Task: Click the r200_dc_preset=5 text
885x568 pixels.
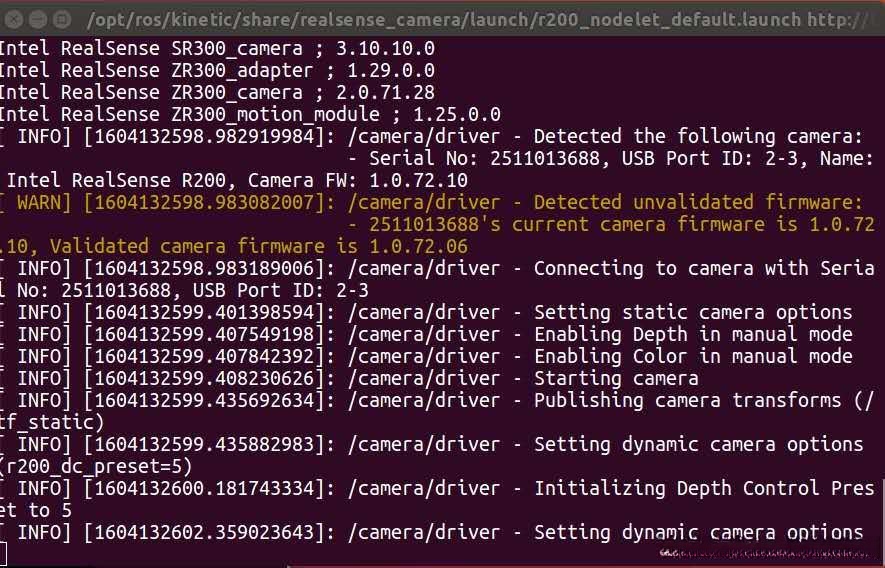Action: (x=97, y=466)
